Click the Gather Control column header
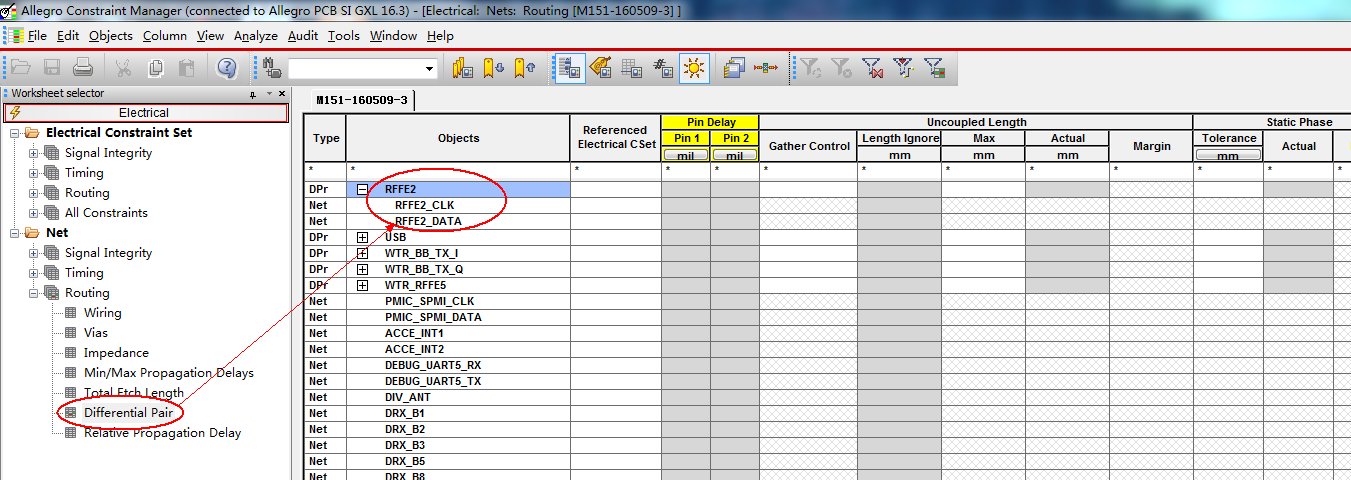This screenshot has height=480, width=1351. click(x=809, y=146)
